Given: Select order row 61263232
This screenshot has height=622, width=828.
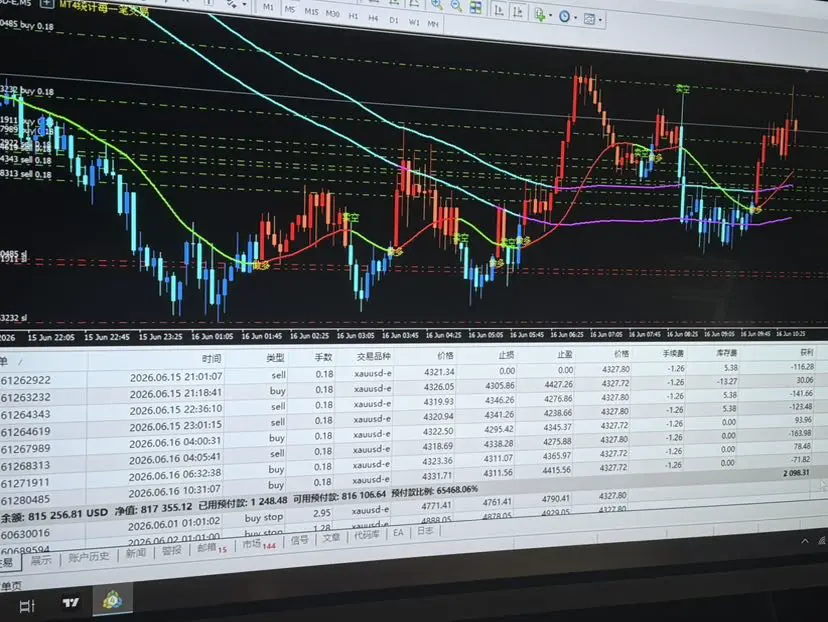Looking at the screenshot, I should (x=407, y=390).
